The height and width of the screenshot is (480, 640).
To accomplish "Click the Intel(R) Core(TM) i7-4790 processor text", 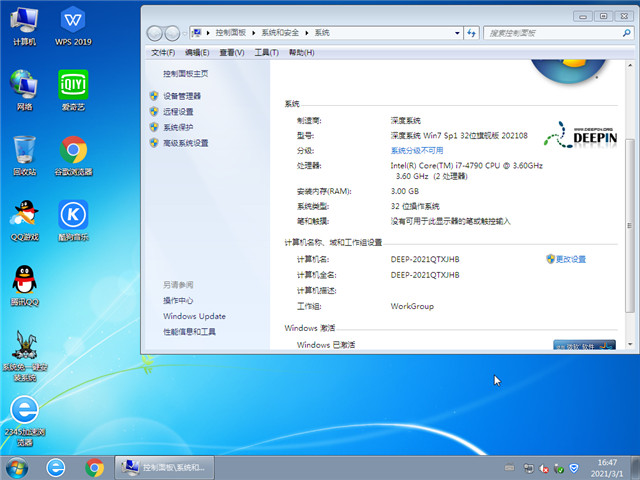I will [x=467, y=166].
